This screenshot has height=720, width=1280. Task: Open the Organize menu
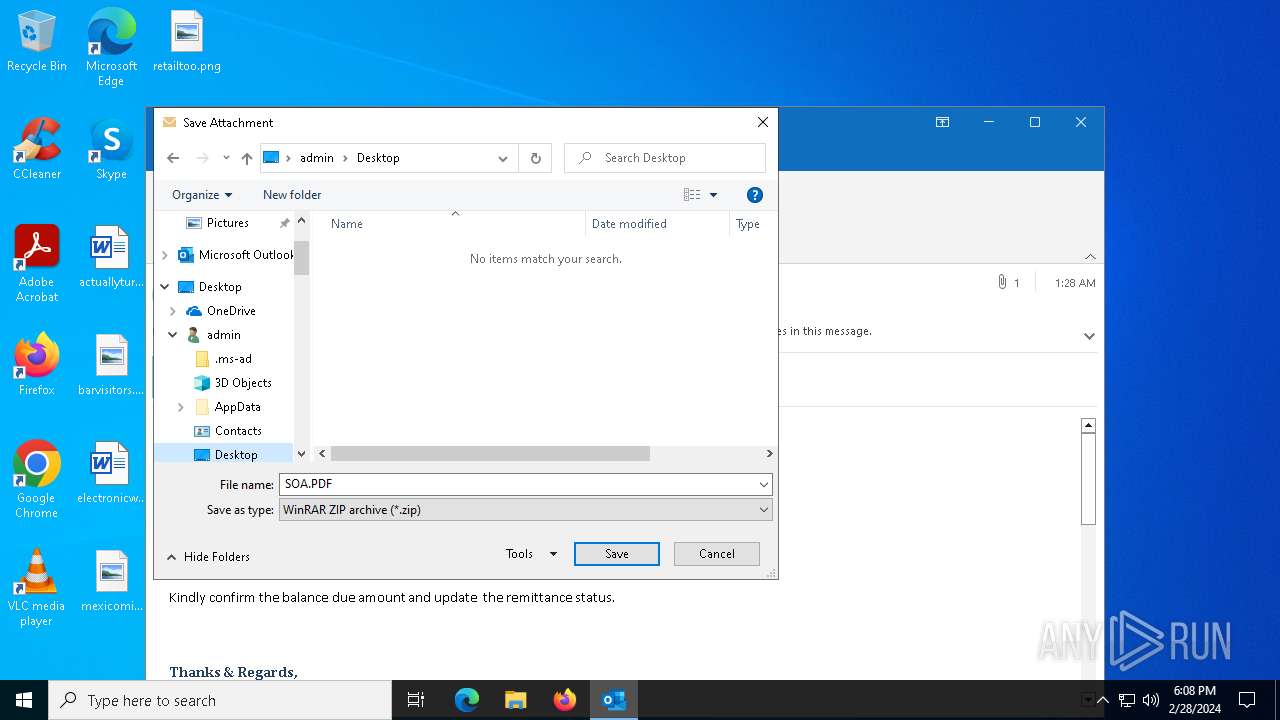[202, 195]
